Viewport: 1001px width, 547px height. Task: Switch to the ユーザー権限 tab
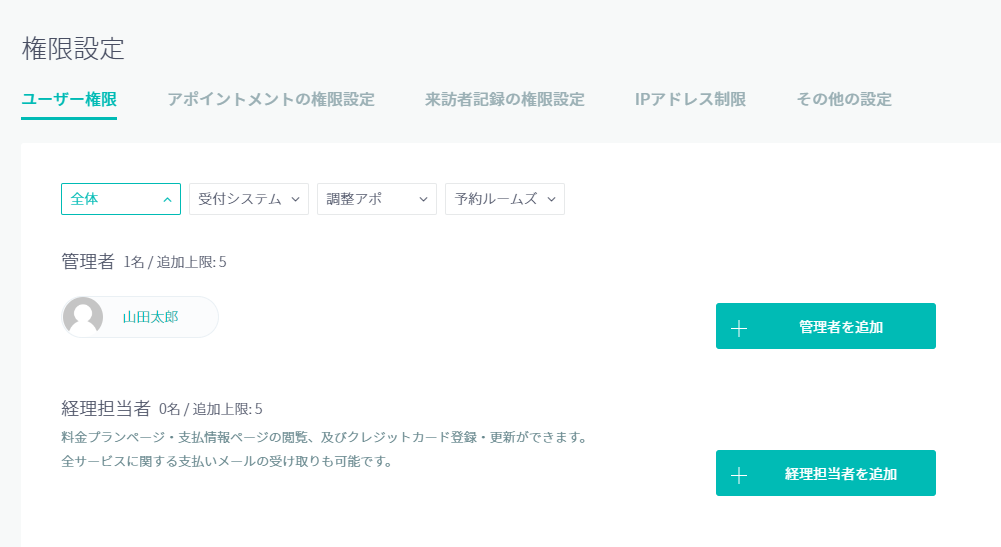click(x=69, y=100)
